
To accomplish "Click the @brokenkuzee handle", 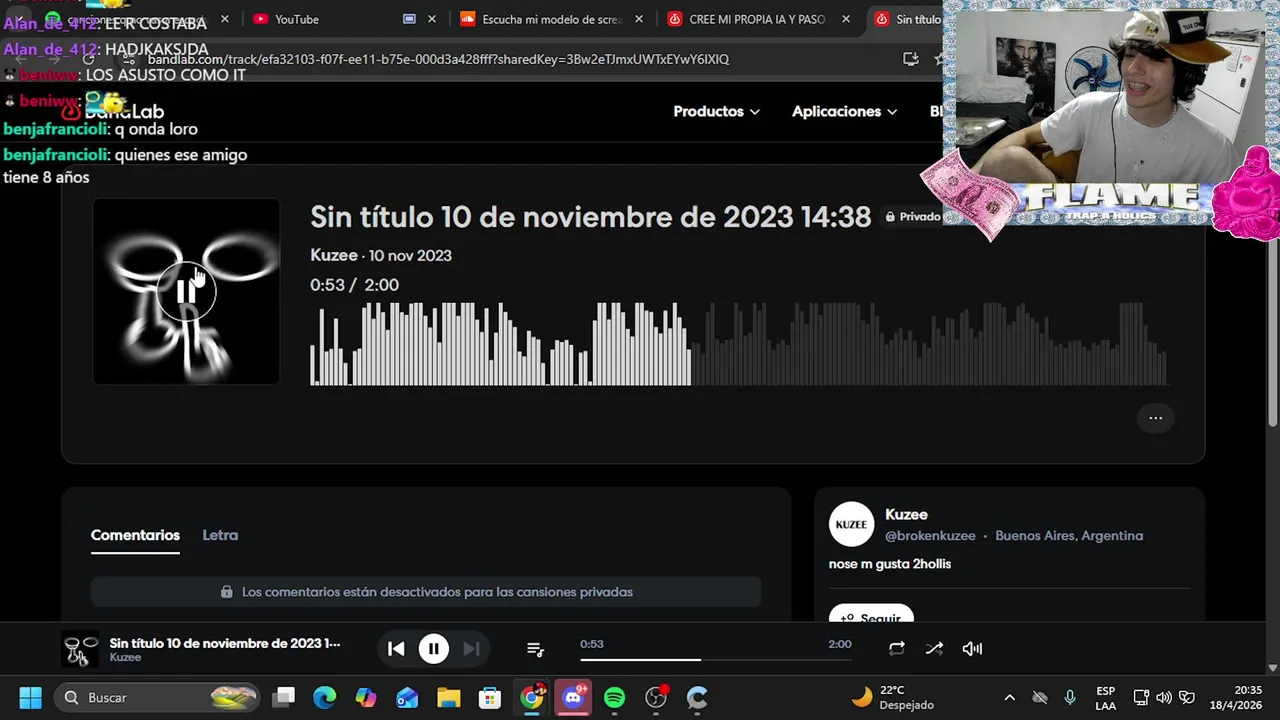I will coord(930,536).
